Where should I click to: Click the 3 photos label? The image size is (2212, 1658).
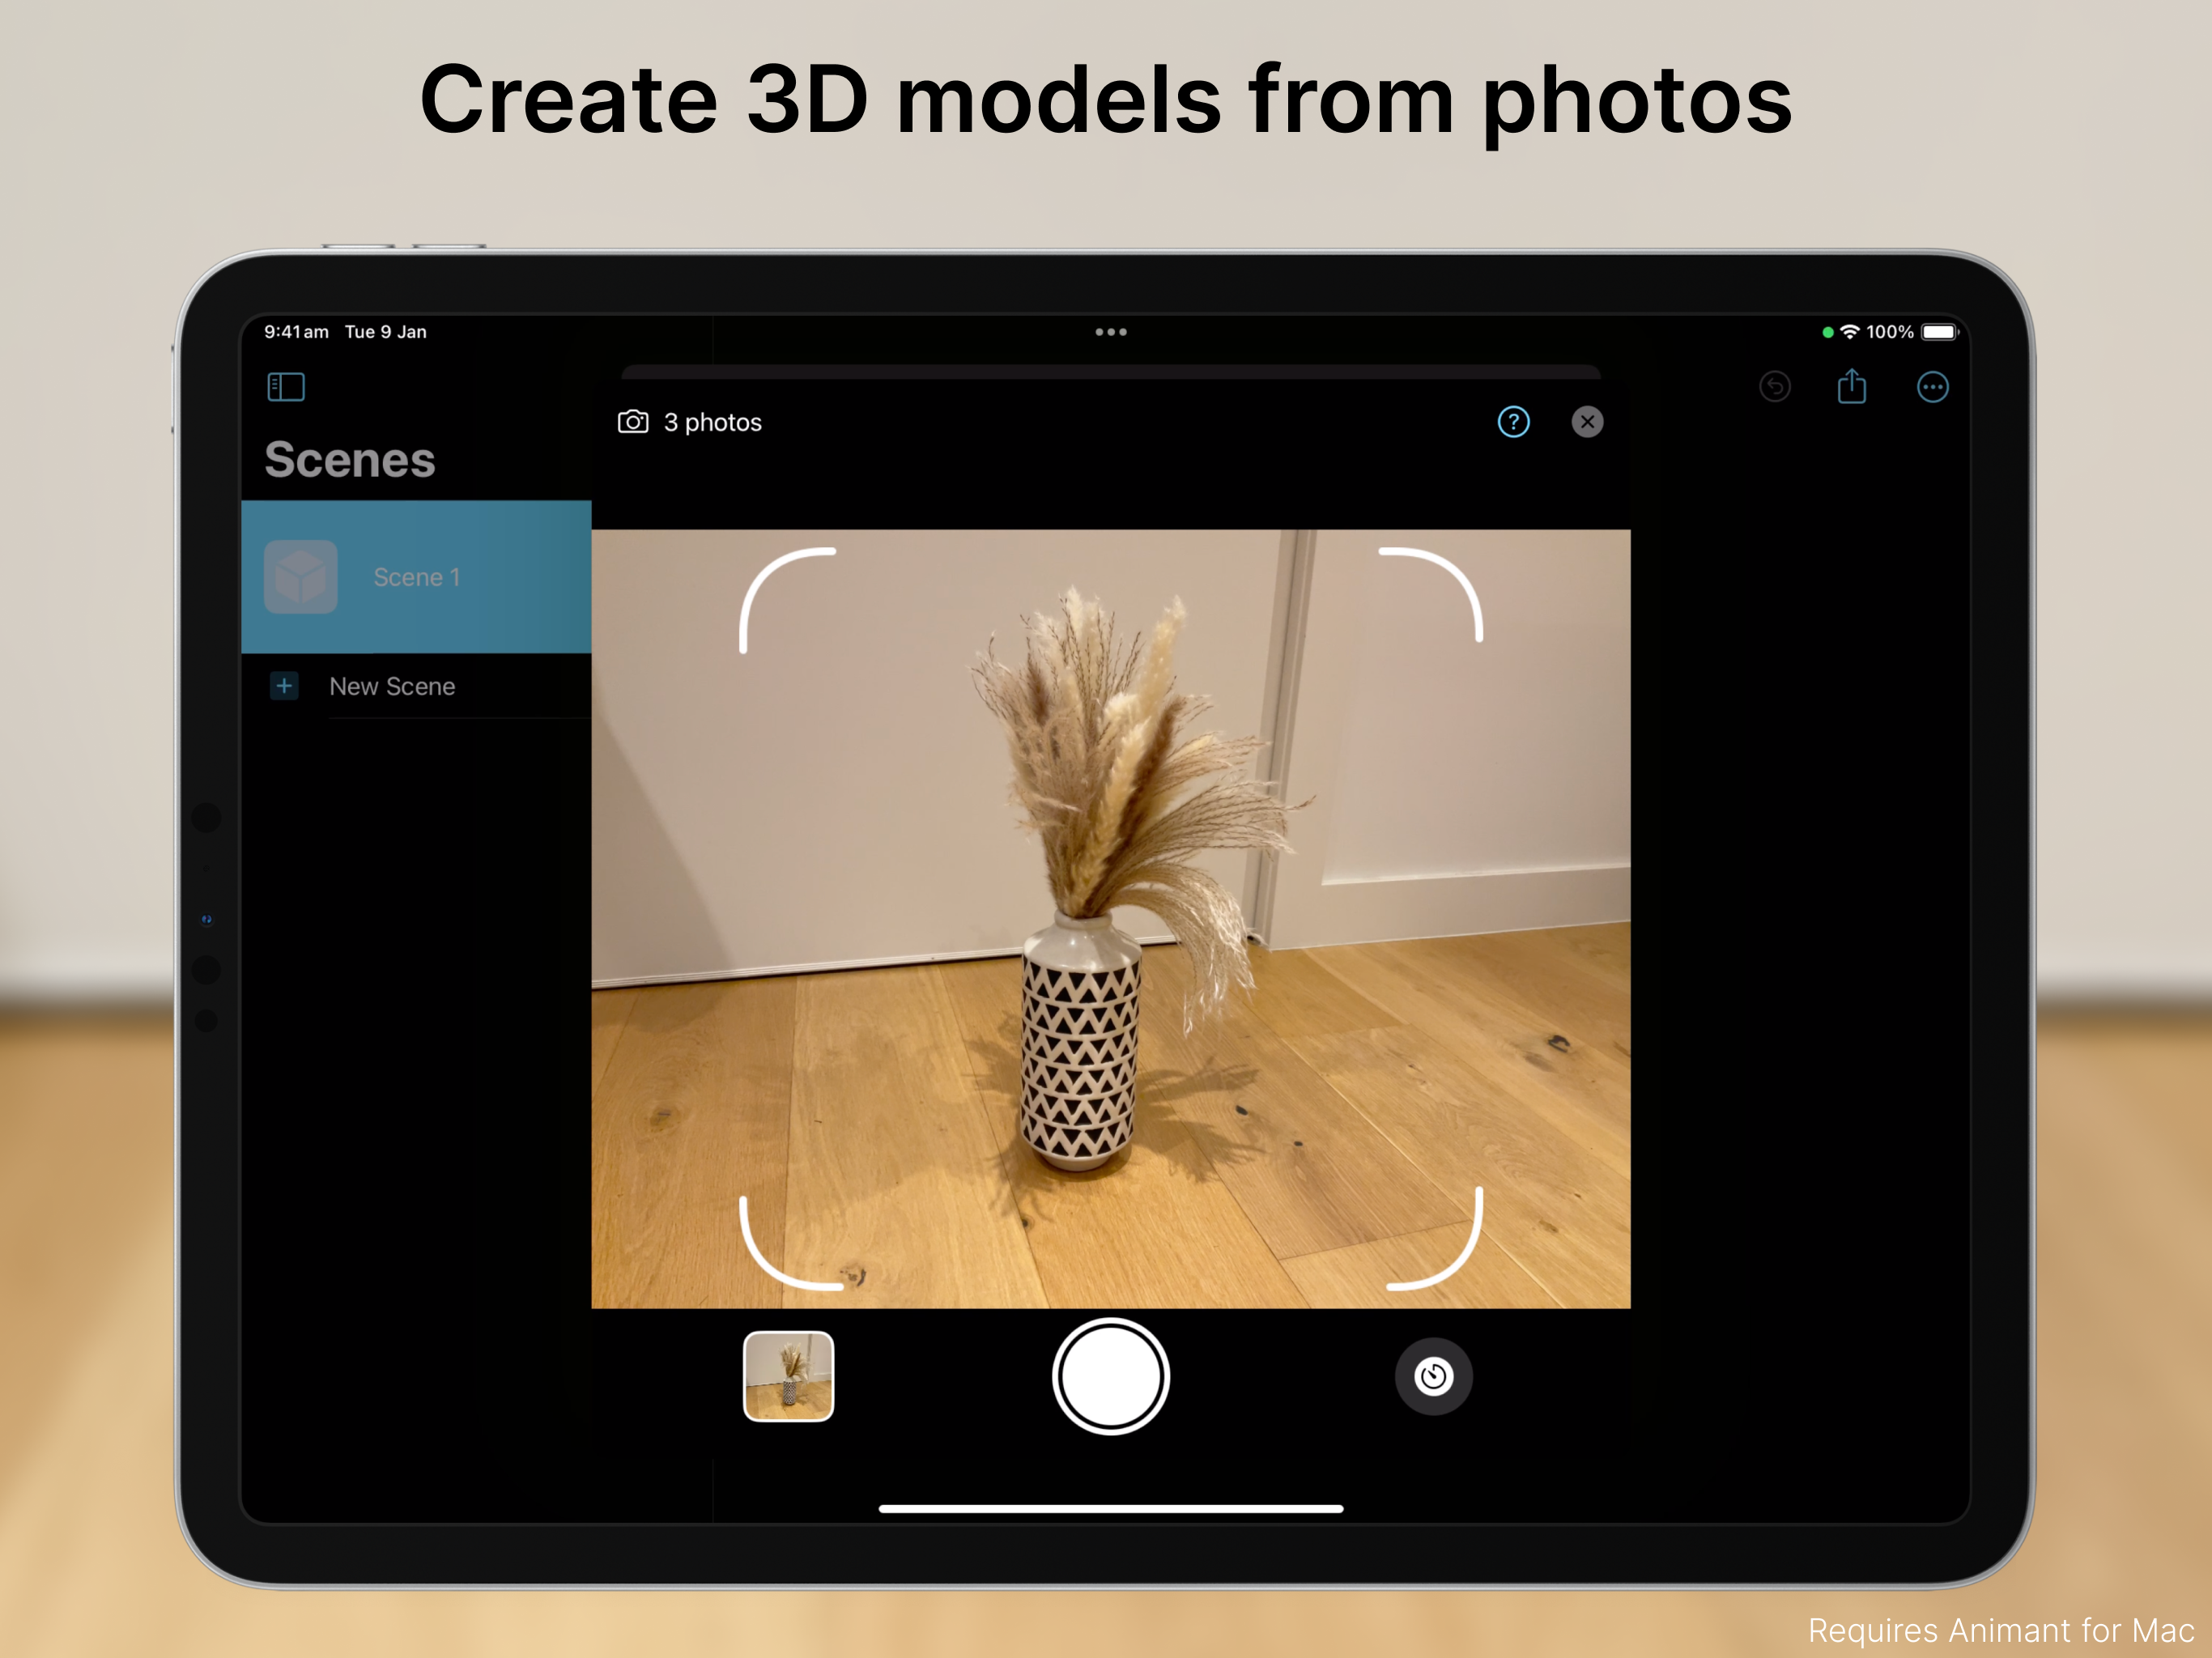pyautogui.click(x=713, y=423)
